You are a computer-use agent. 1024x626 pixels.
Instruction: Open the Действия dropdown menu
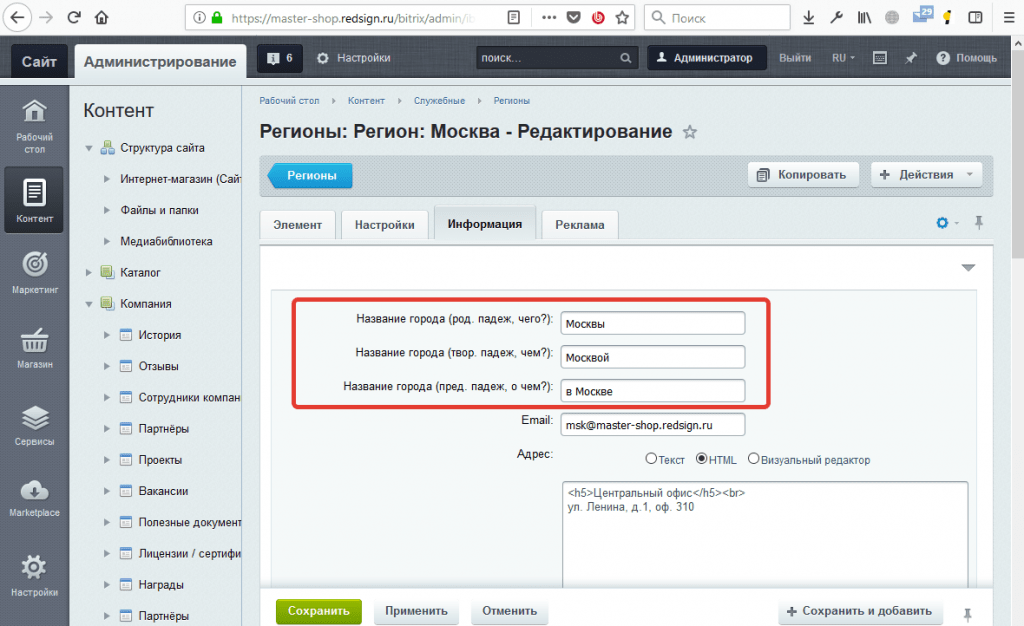(x=926, y=175)
